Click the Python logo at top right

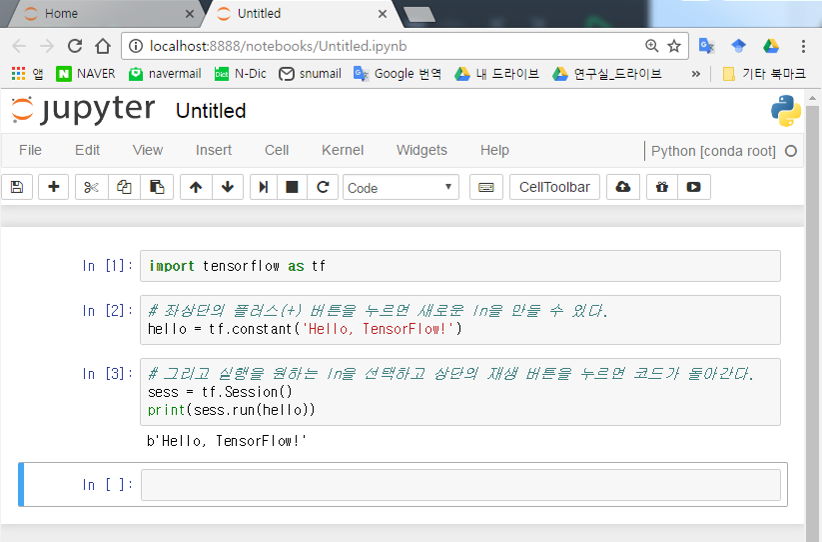click(x=785, y=111)
